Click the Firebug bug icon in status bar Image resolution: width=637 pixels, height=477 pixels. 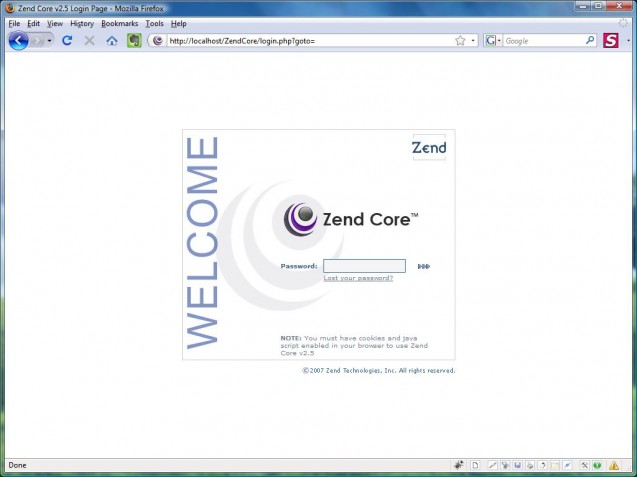[459, 465]
